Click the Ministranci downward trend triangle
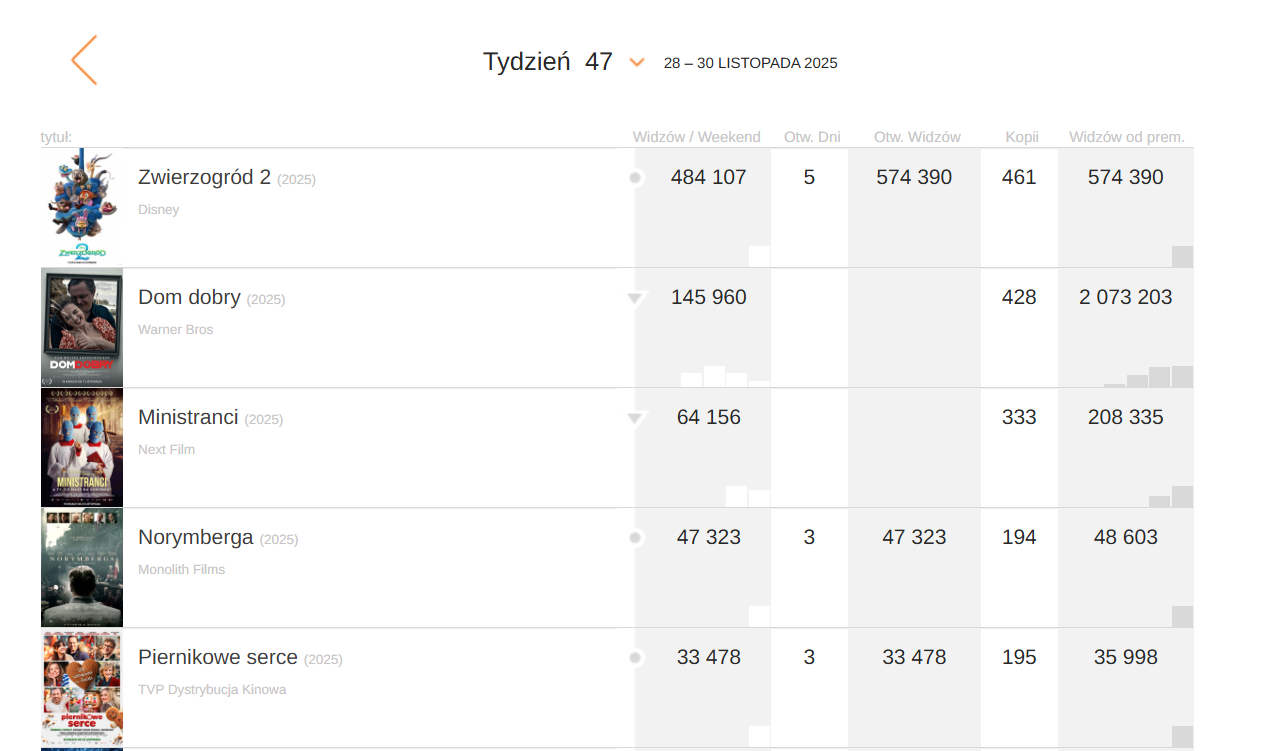Screen dimensions: 1271x751 (x=635, y=418)
